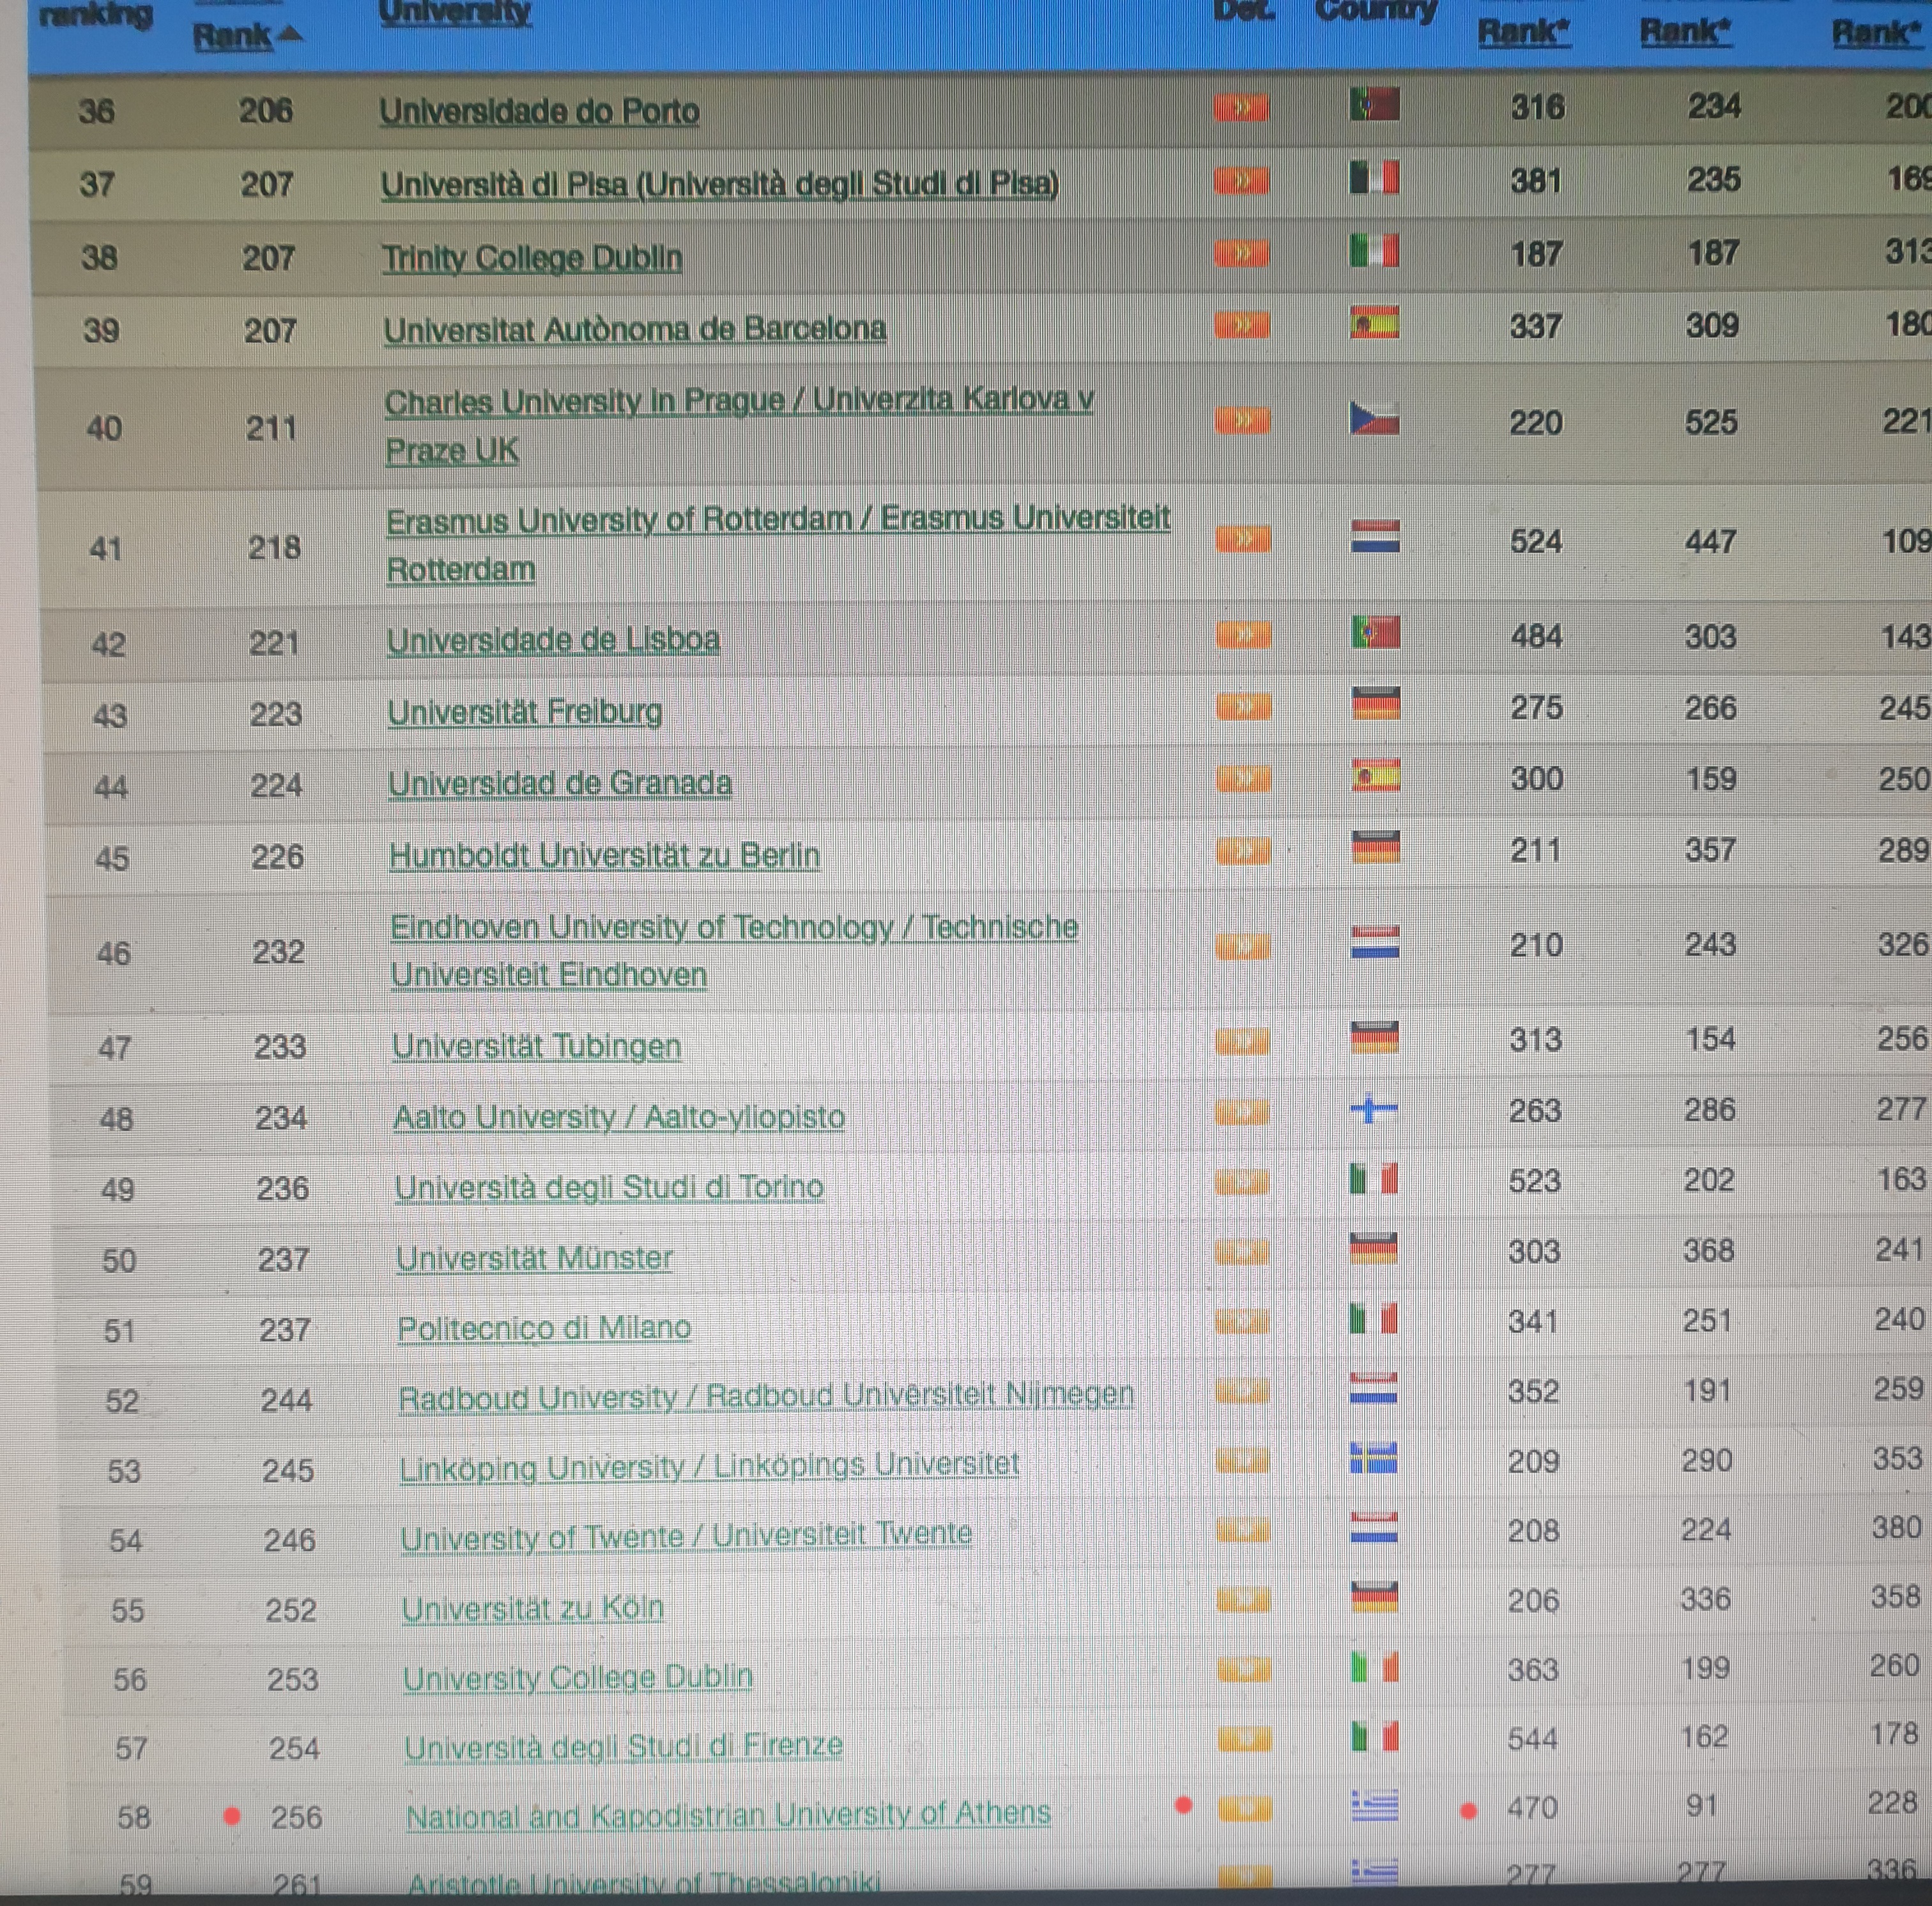Click the details icon for Universidade do Porto

pos(1241,107)
